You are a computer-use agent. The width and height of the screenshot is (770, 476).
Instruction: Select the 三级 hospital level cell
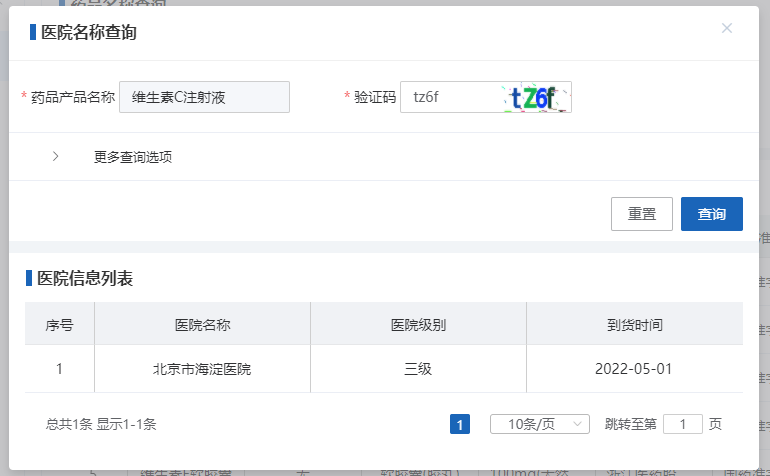[418, 369]
